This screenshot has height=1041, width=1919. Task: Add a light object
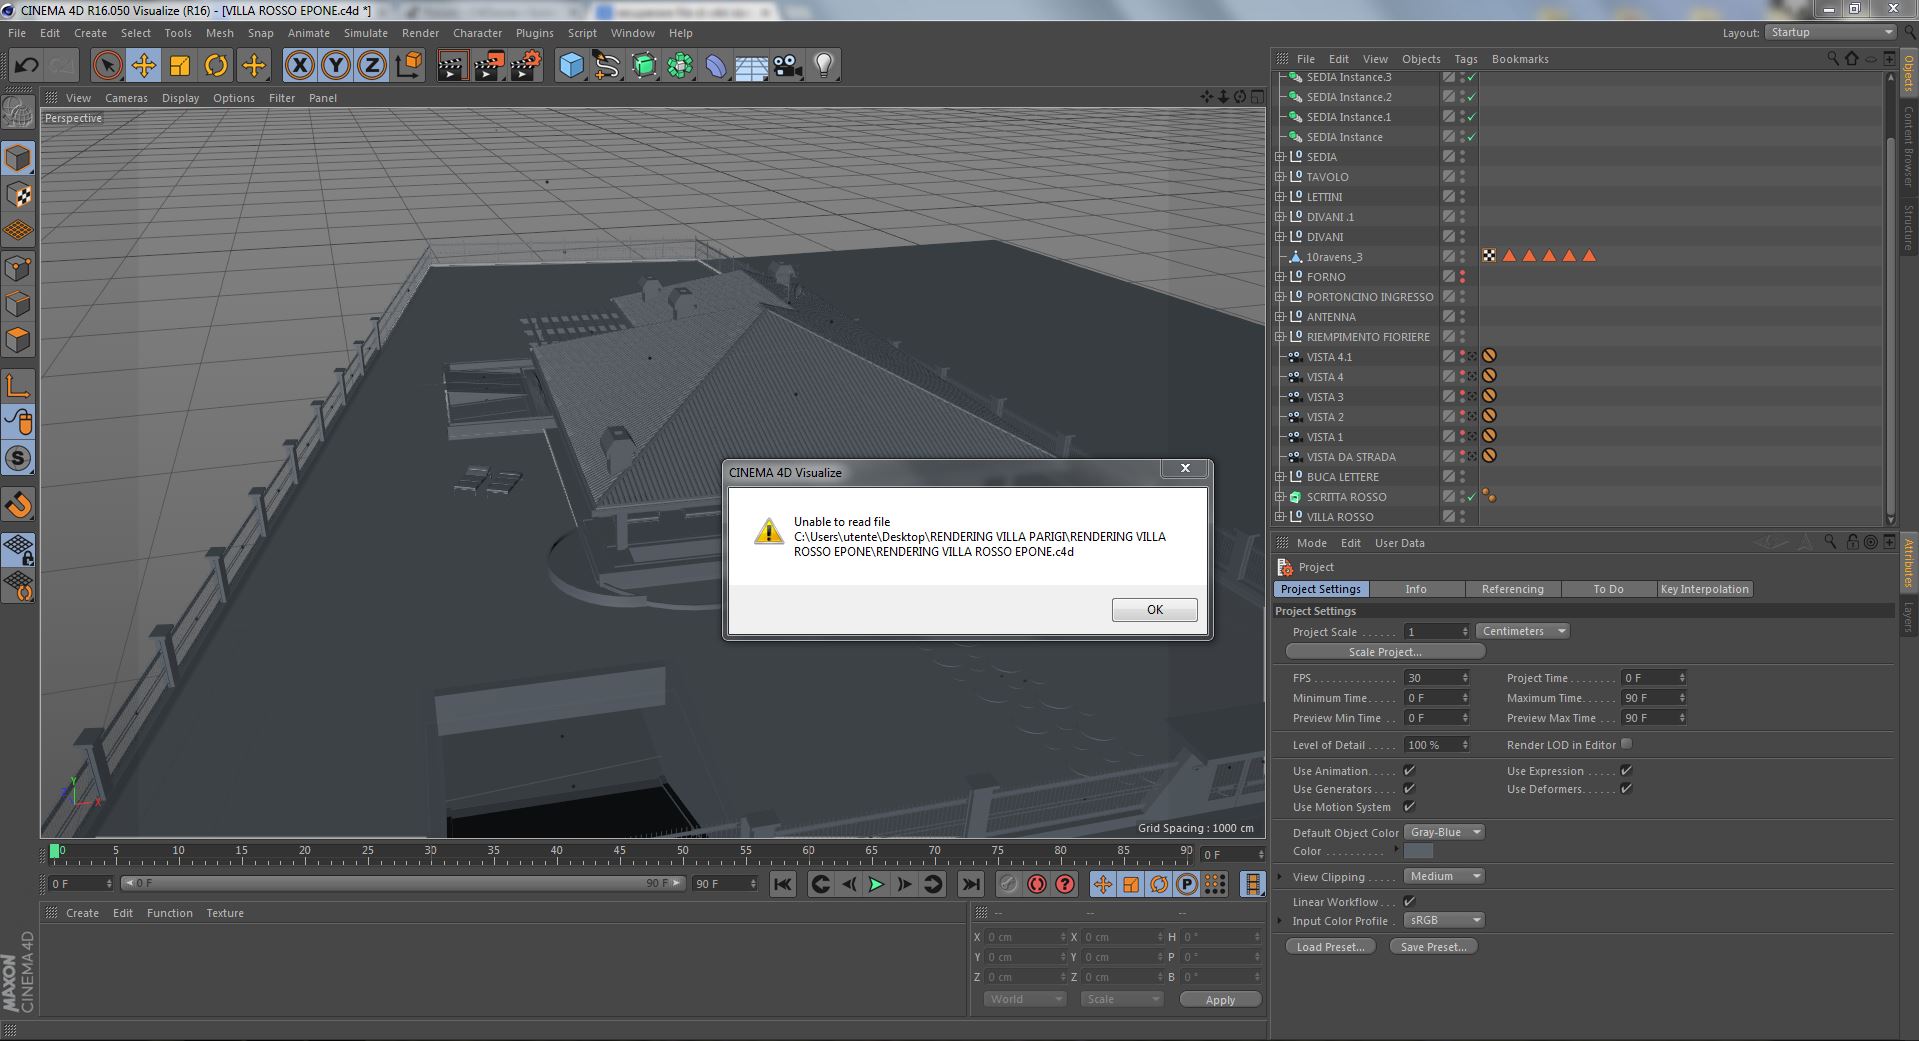coord(824,66)
